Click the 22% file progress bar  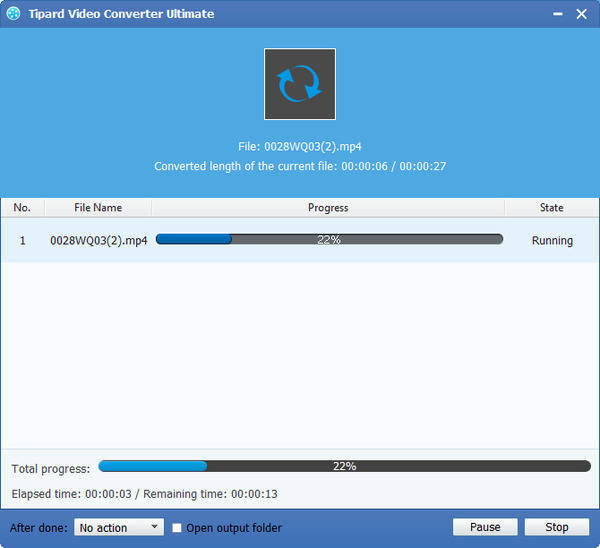[329, 240]
